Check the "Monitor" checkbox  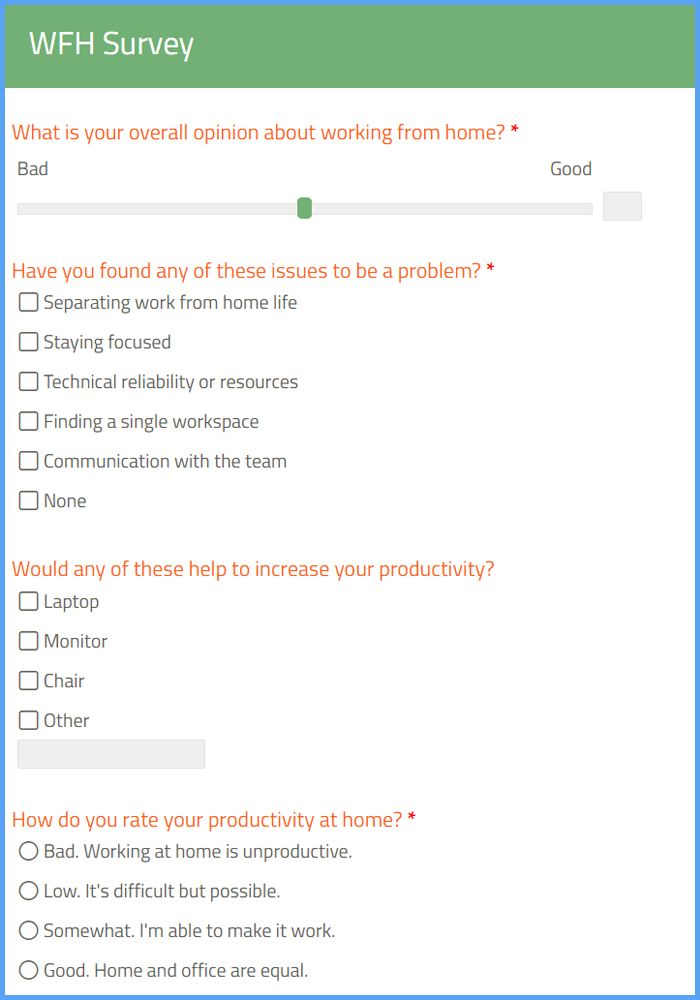(28, 641)
